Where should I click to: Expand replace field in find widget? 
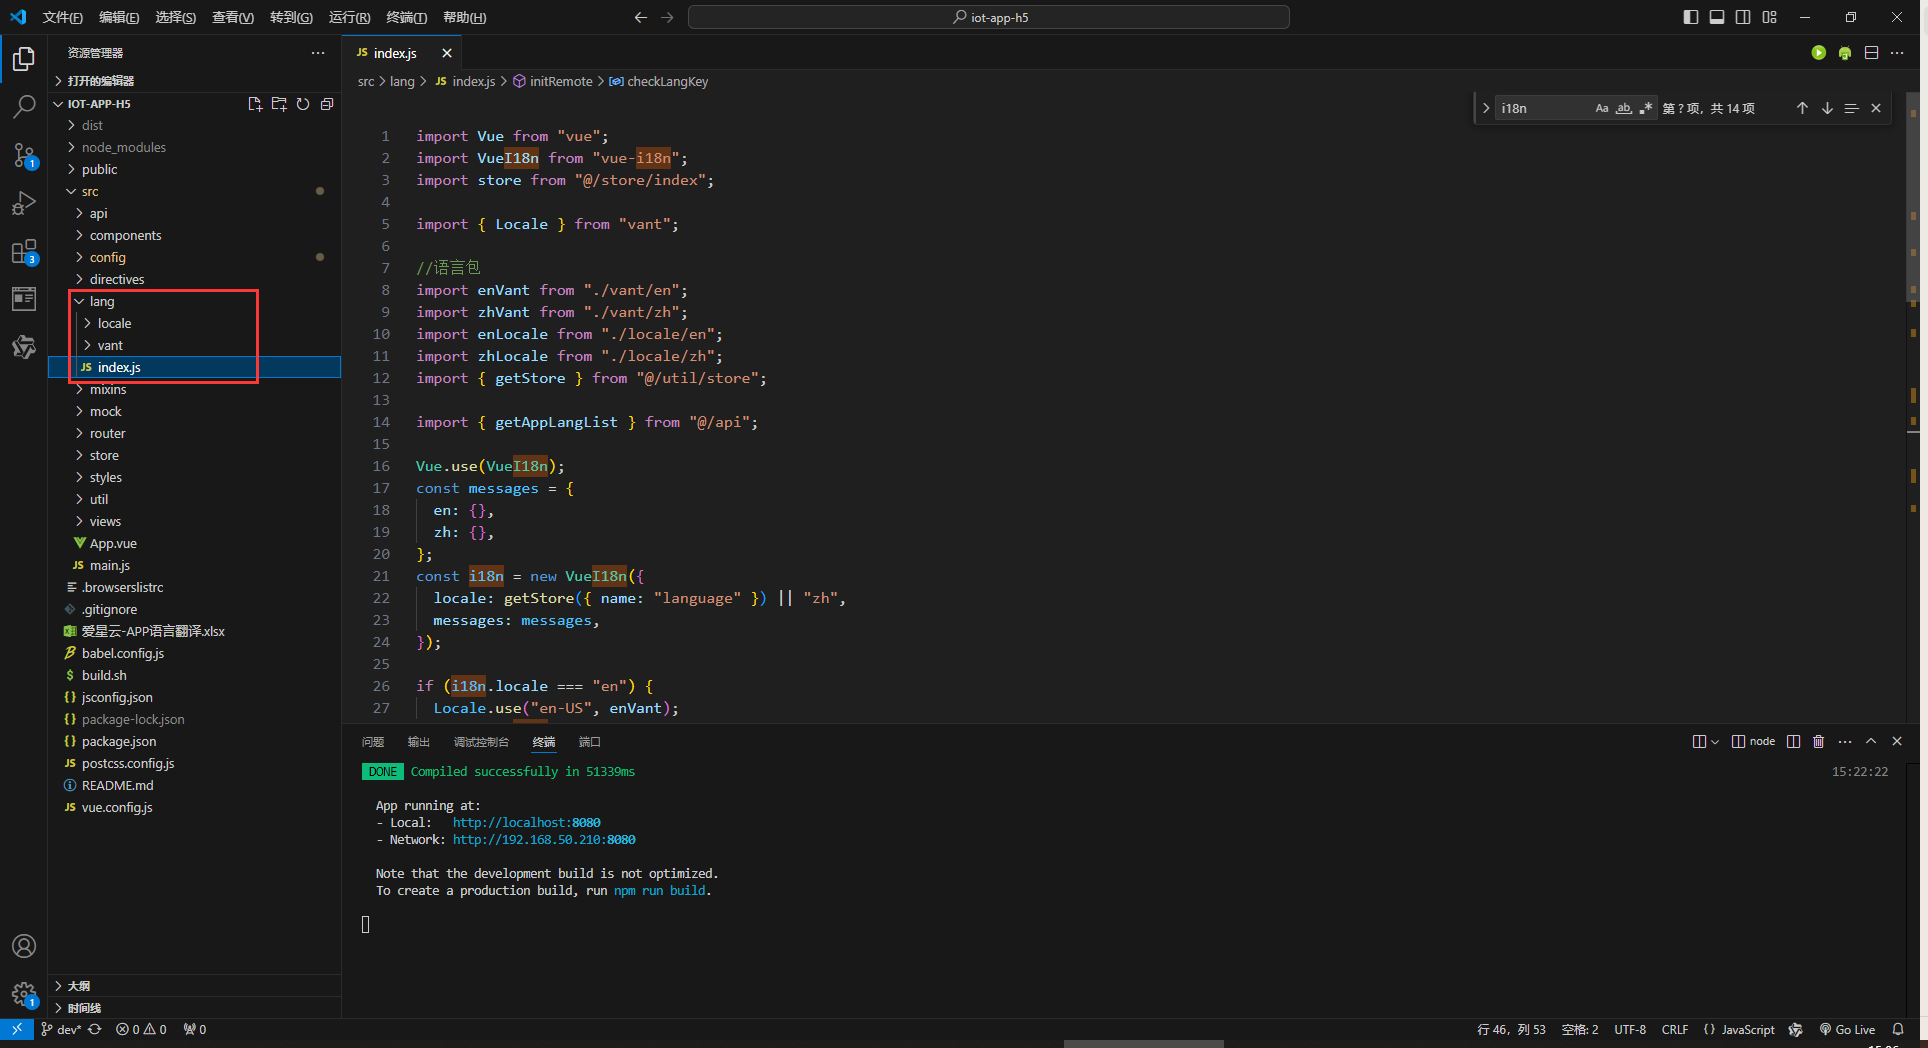pos(1486,108)
